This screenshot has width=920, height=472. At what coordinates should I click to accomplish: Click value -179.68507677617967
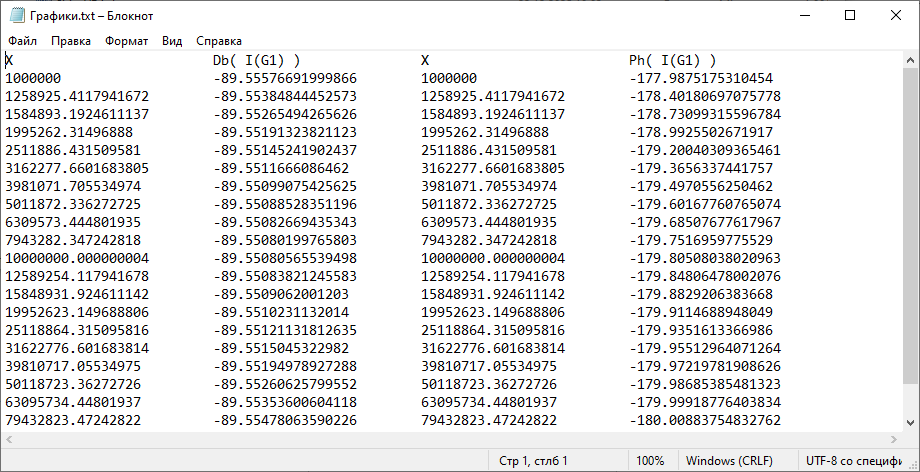tap(705, 222)
